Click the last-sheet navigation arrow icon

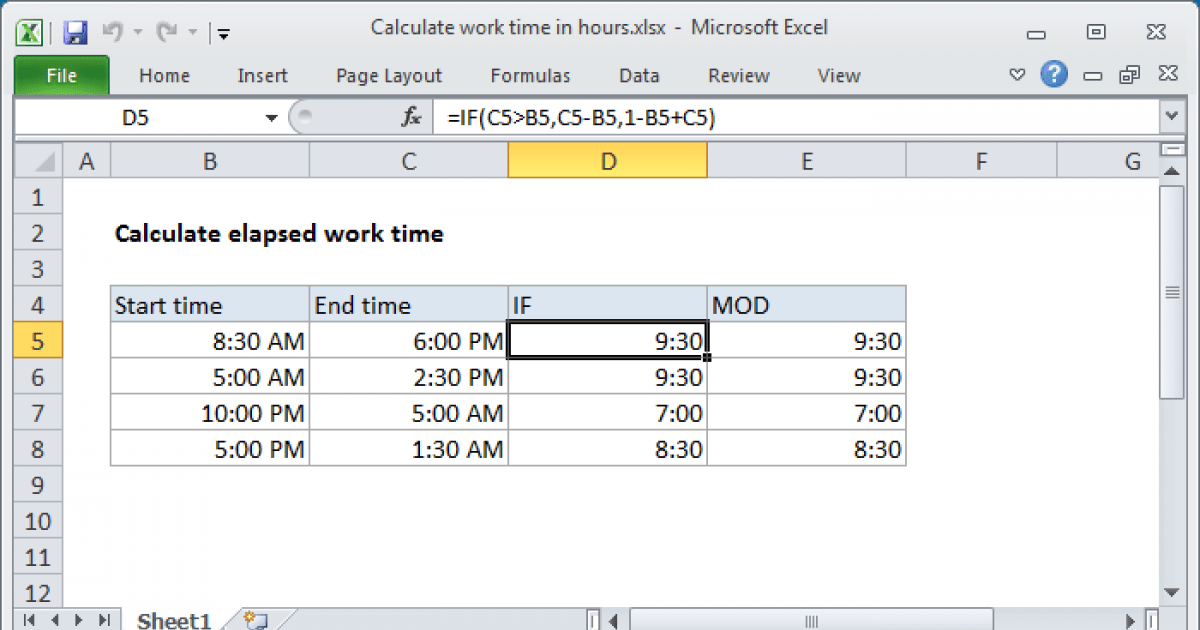pos(103,620)
